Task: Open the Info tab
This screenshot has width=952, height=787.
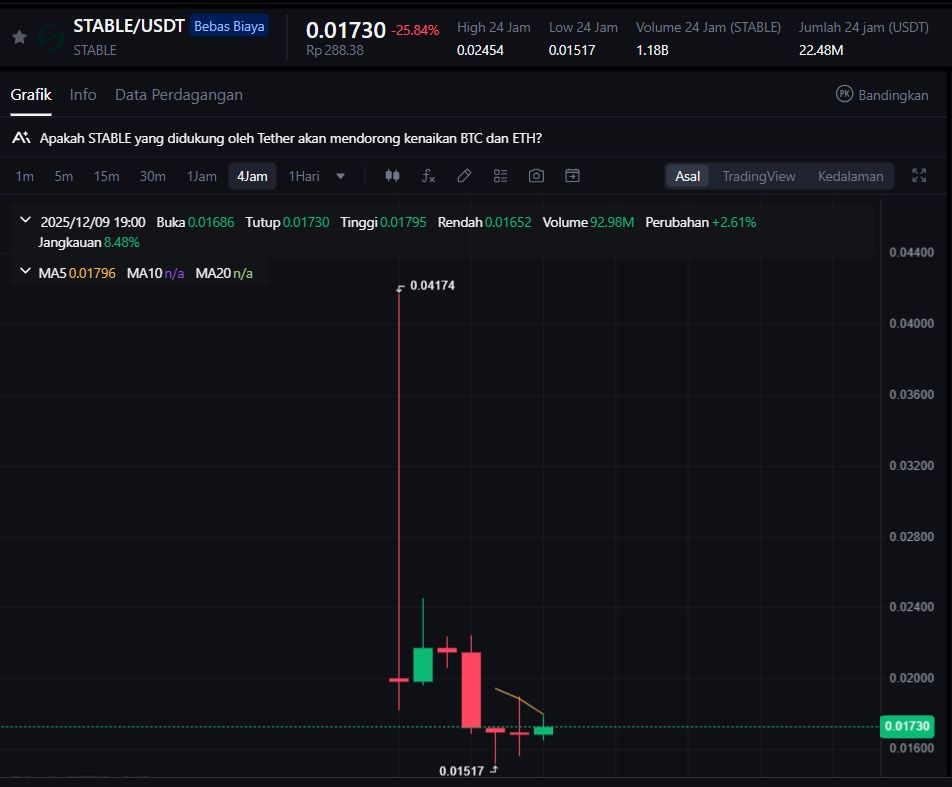Action: tap(83, 95)
